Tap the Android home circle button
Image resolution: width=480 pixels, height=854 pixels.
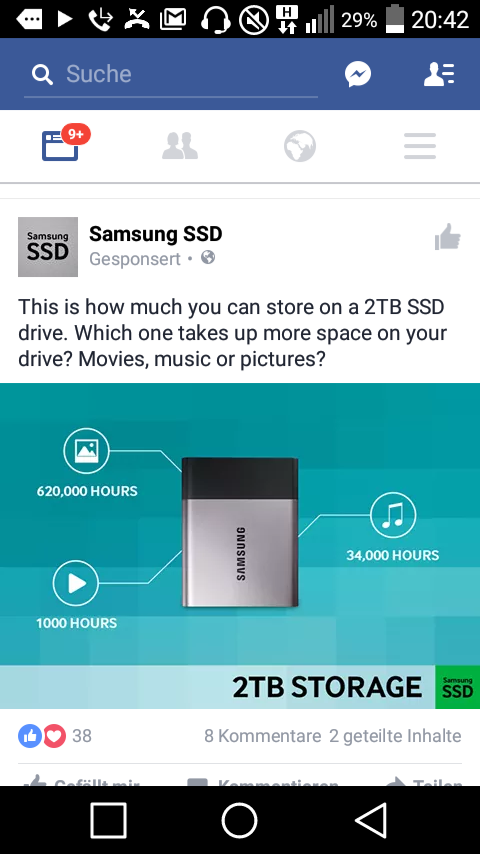point(239,820)
